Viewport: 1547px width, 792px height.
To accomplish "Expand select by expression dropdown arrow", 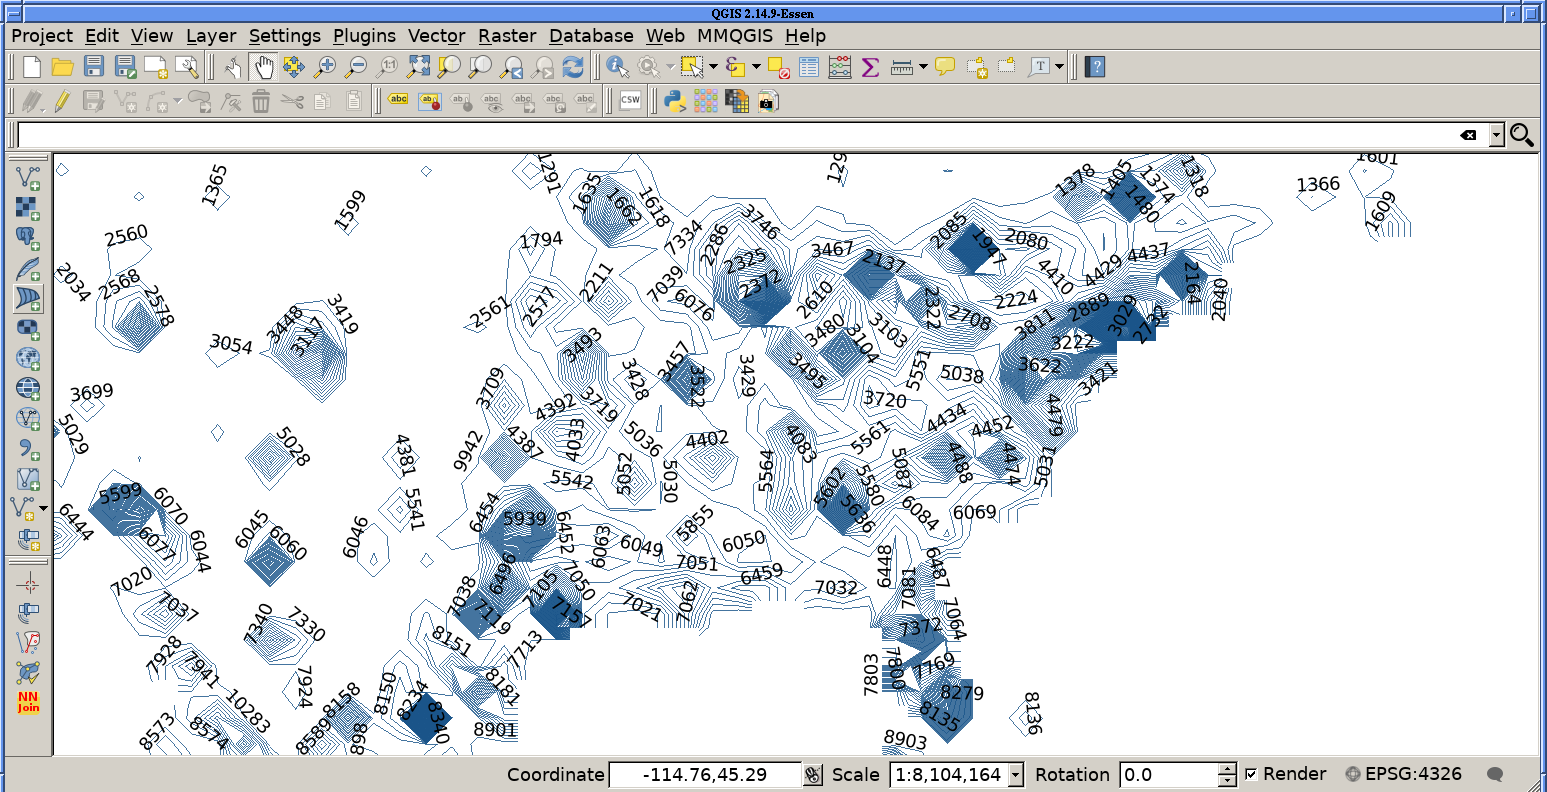I will (757, 67).
